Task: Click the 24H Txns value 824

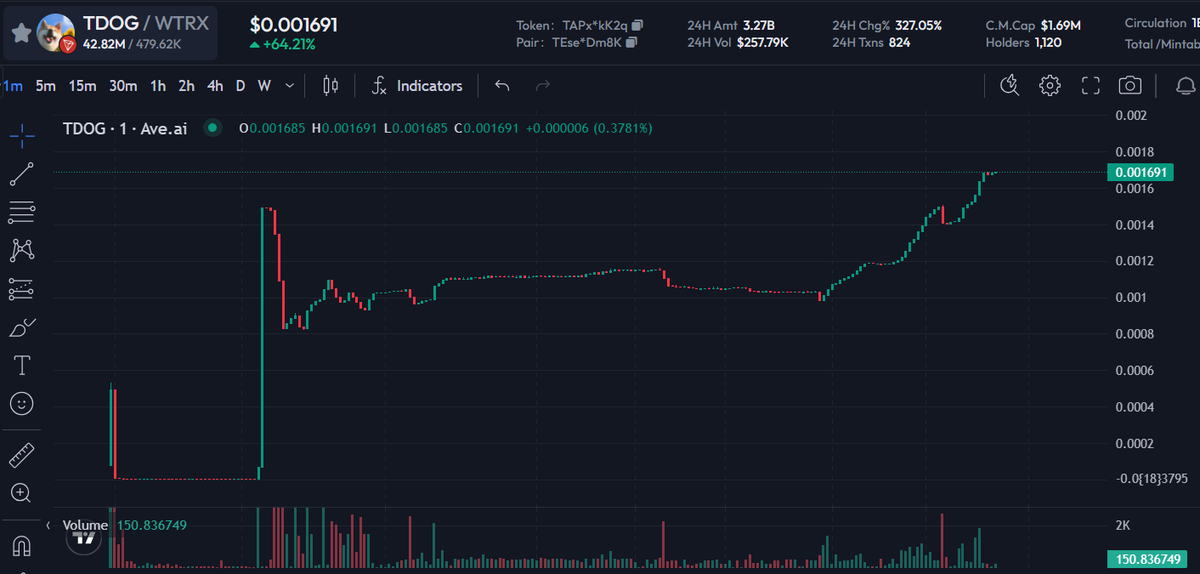Action: (899, 42)
